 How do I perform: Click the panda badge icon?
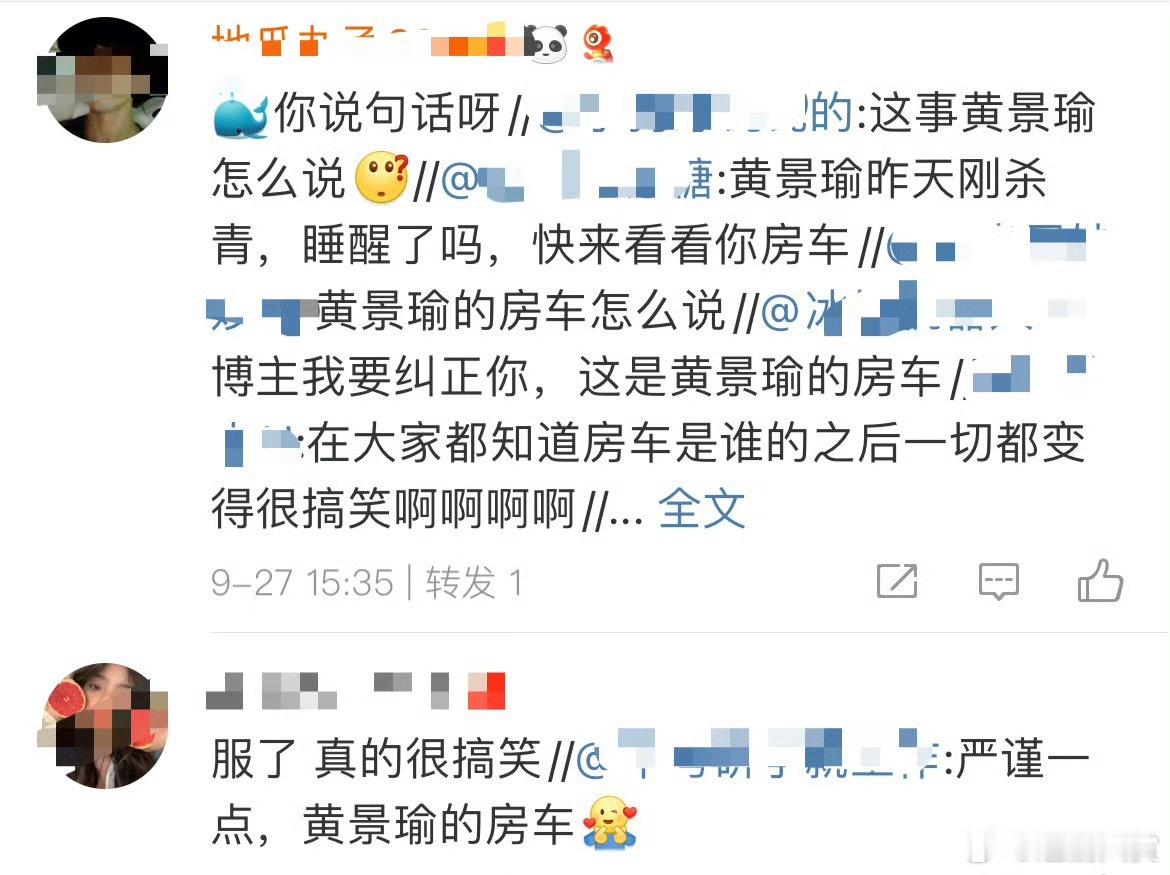(x=546, y=43)
